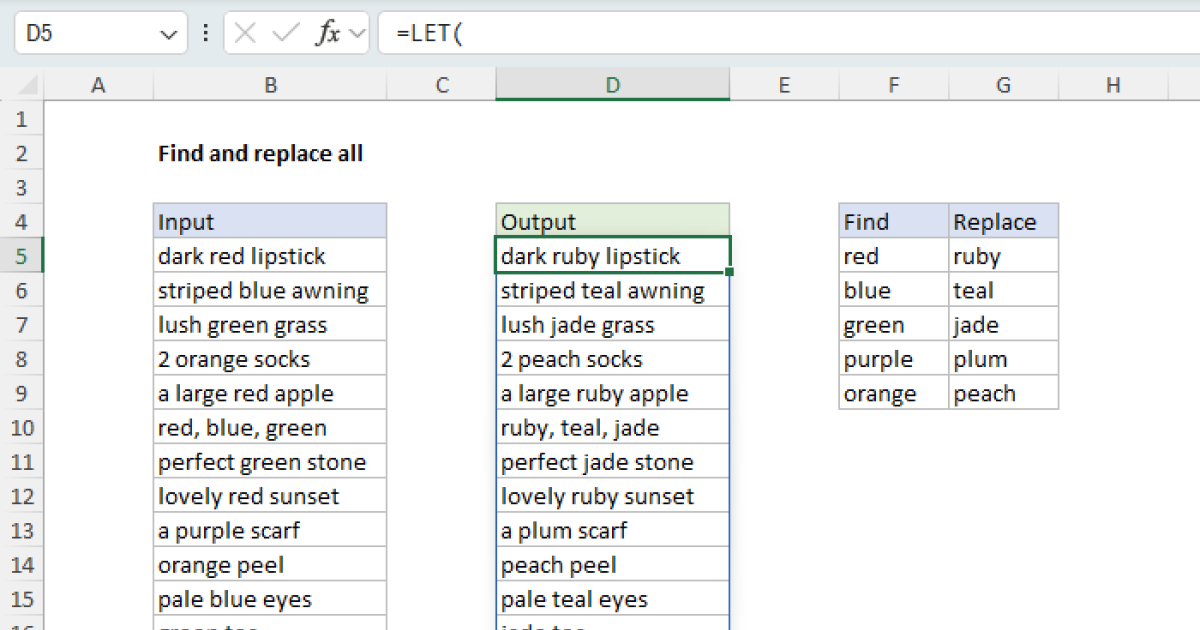Select column G header
1200x630 pixels.
coord(1003,86)
